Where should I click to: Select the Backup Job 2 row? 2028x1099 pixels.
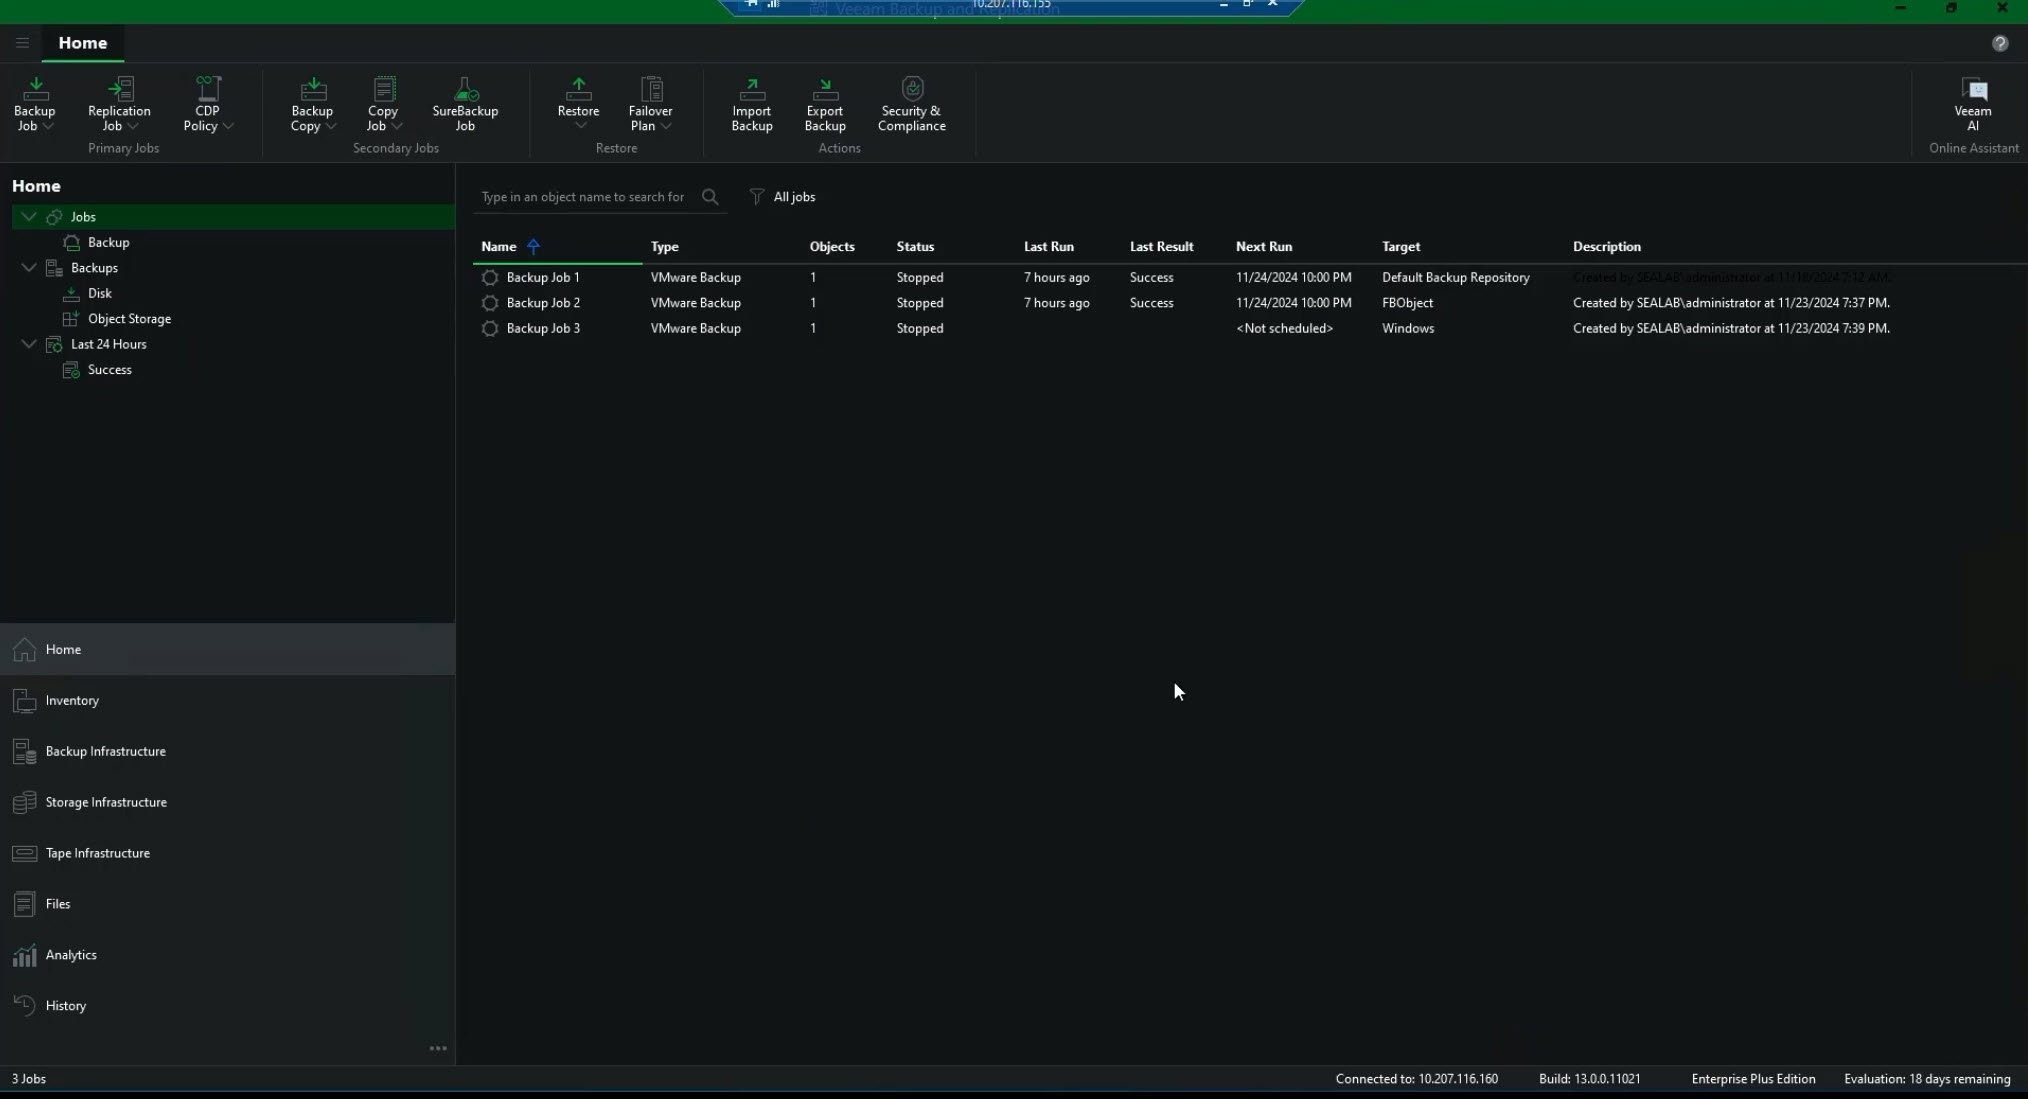[x=1250, y=303]
